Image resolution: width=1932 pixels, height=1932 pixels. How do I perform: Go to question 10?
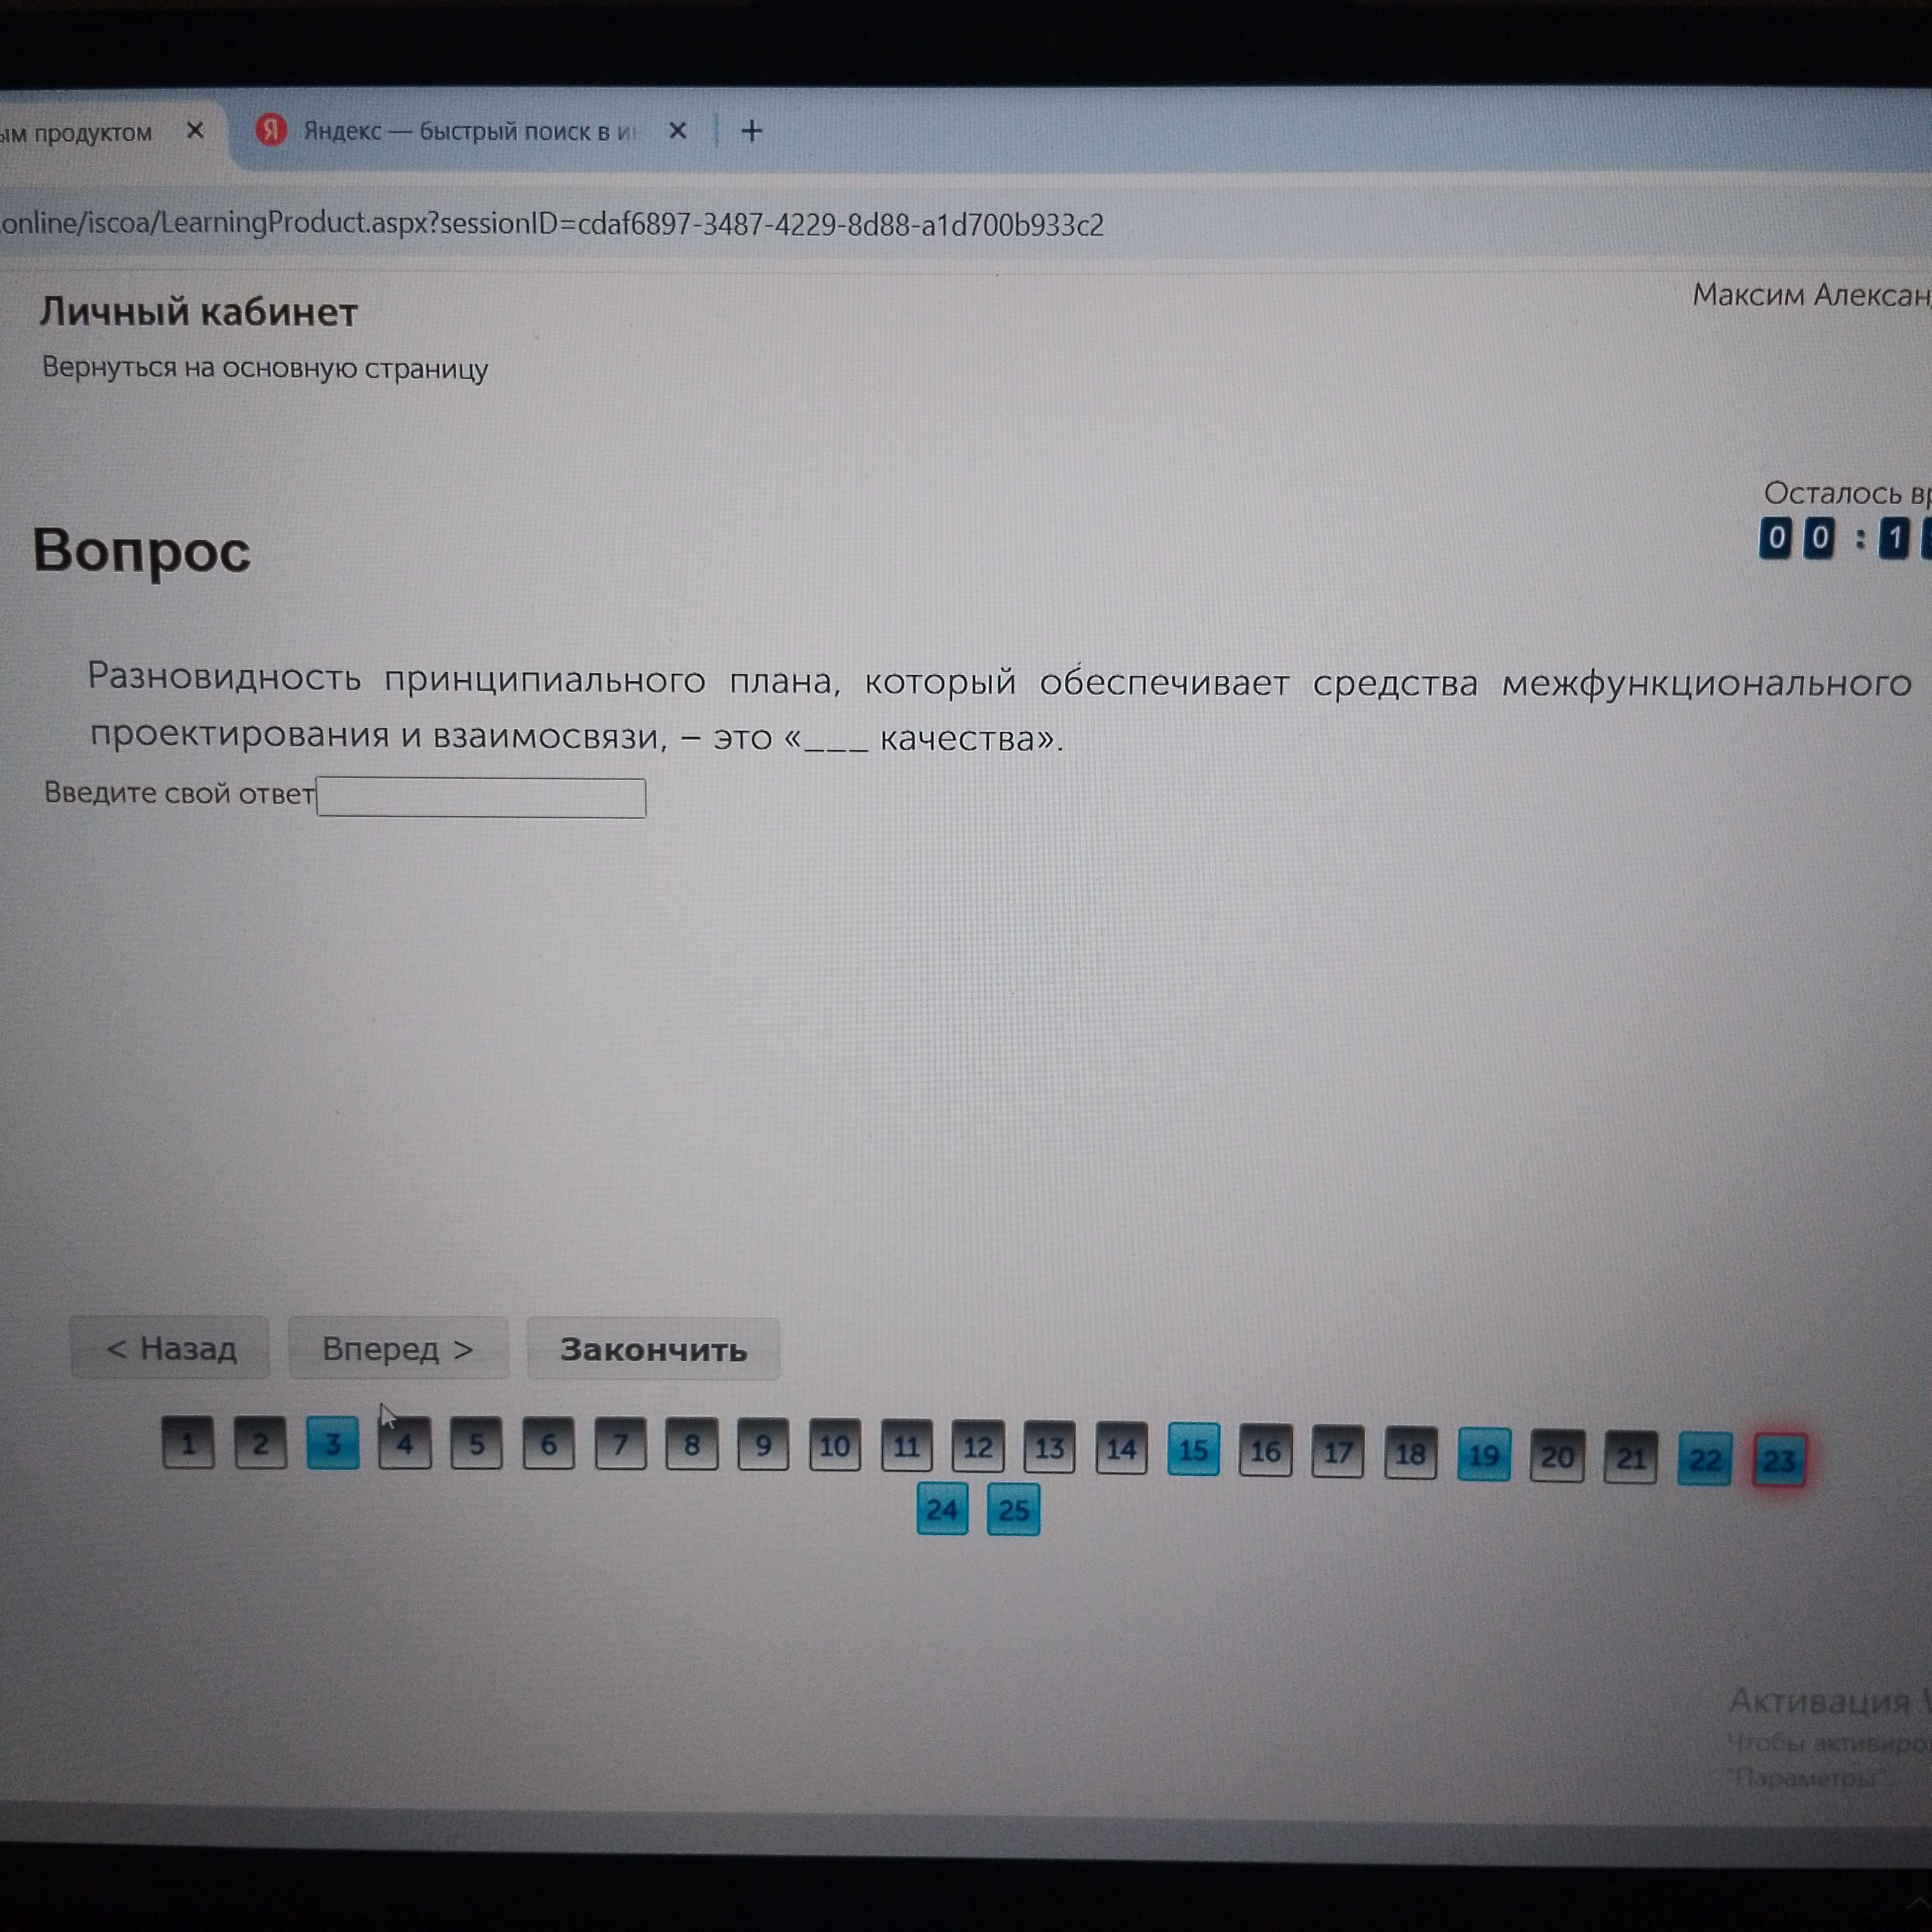coord(835,1446)
